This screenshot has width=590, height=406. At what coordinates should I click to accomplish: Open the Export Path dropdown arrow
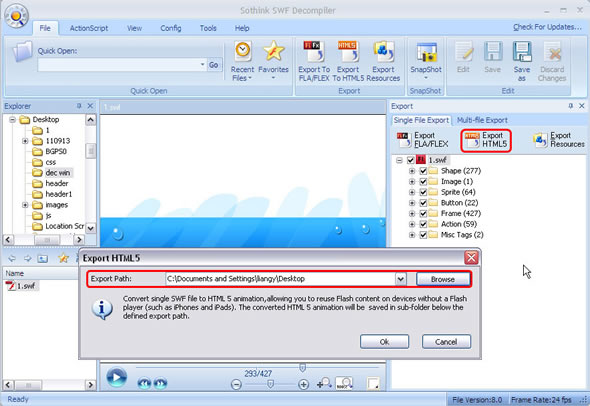coord(400,279)
